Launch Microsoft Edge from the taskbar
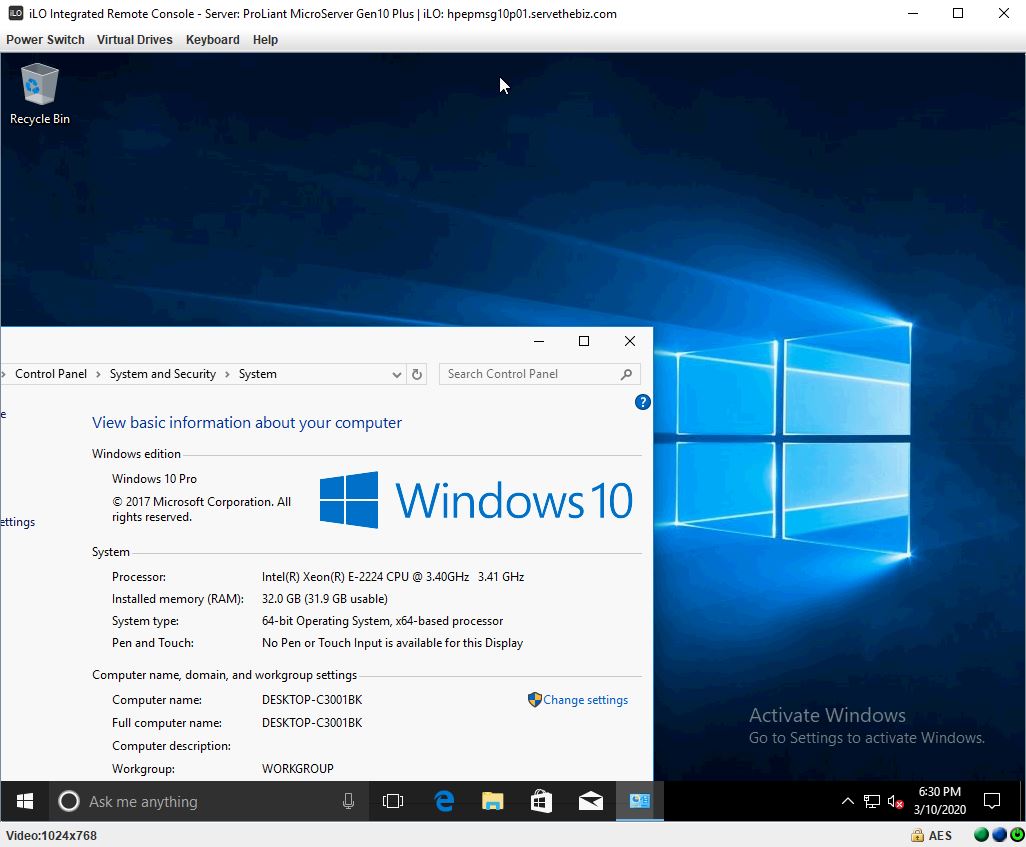Image resolution: width=1026 pixels, height=847 pixels. click(444, 801)
